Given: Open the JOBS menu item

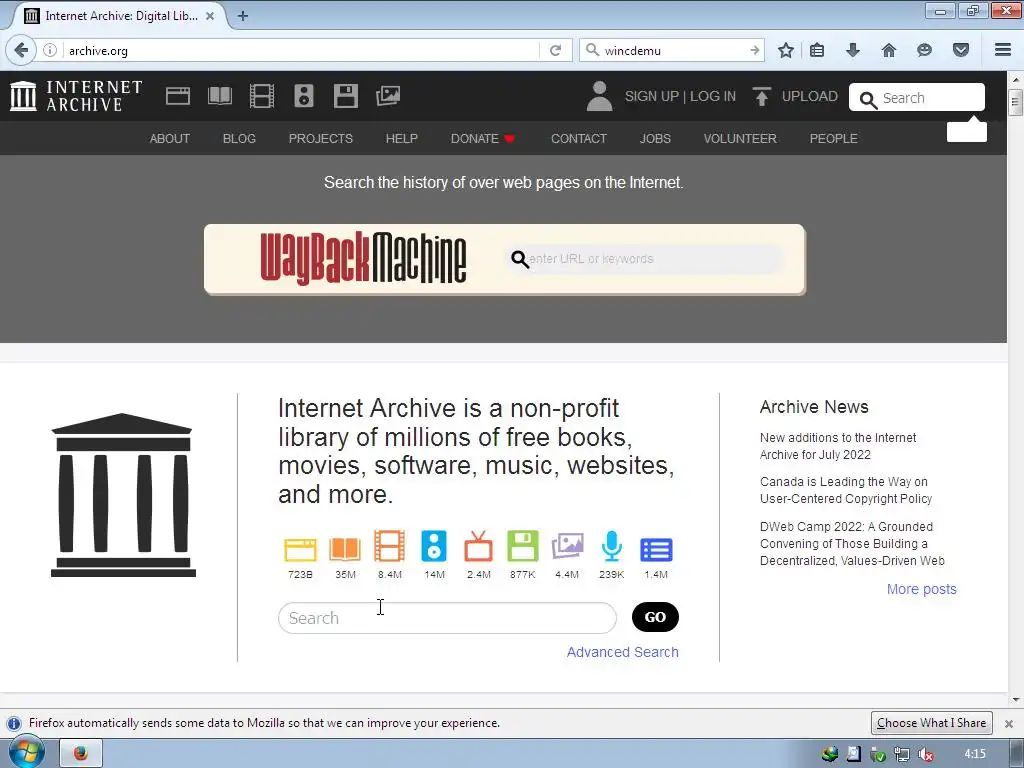Looking at the screenshot, I should [655, 138].
